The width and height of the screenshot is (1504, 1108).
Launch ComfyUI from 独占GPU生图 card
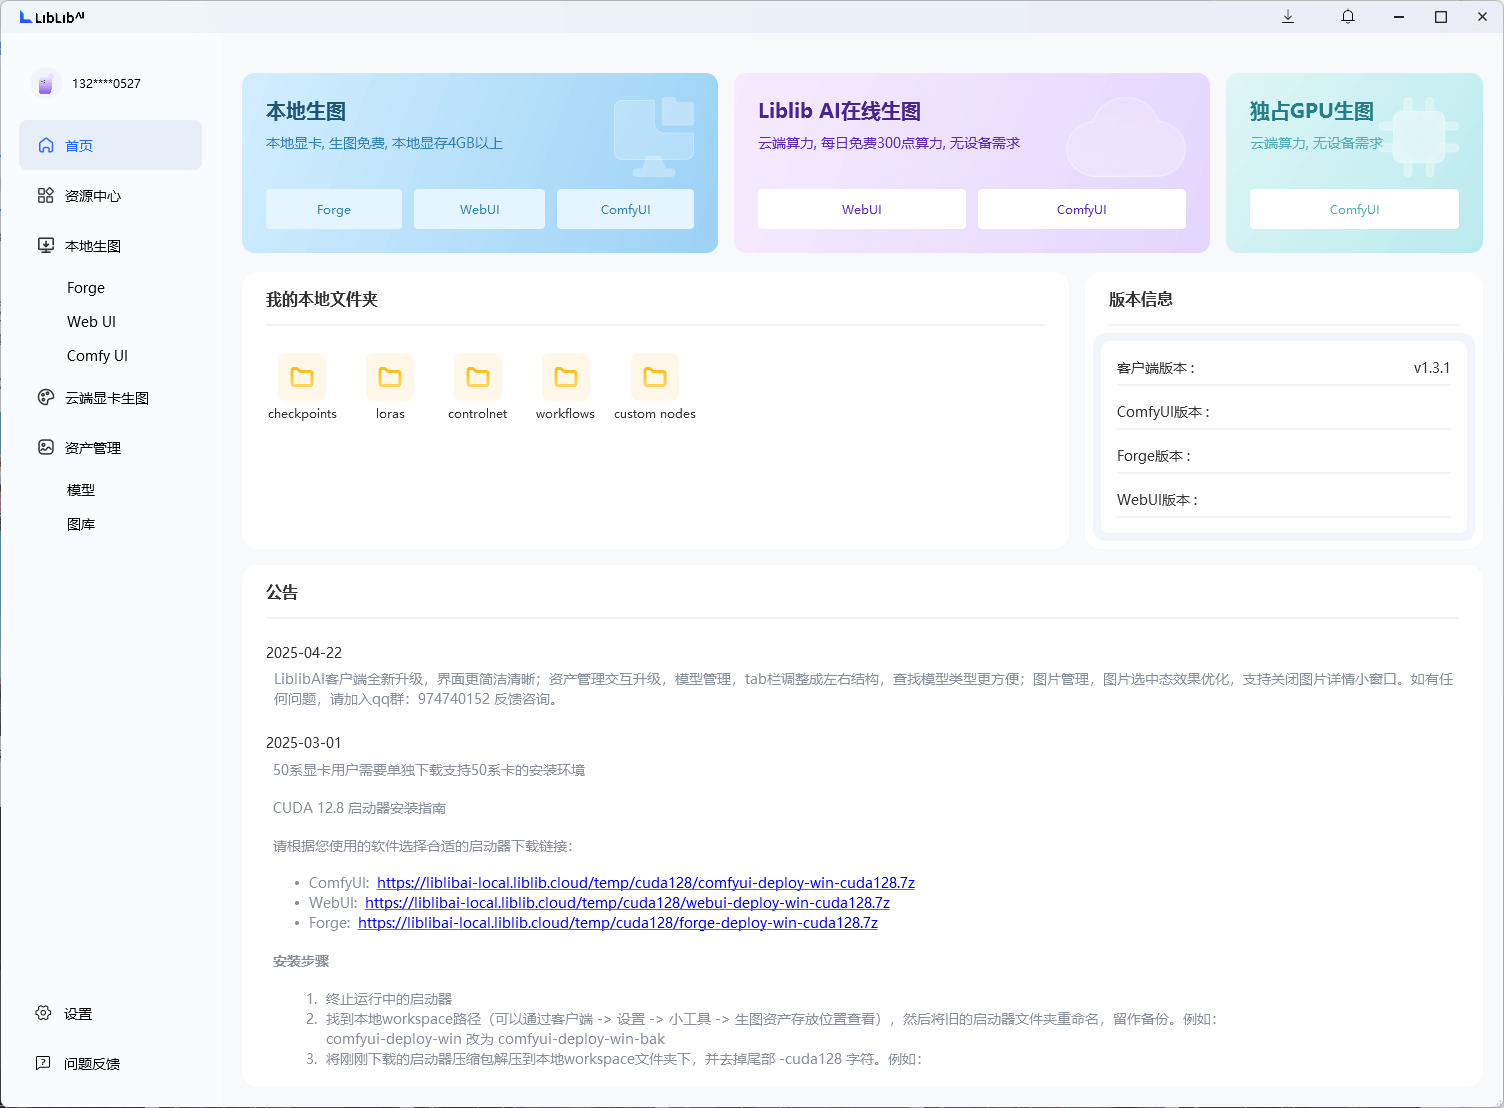click(1354, 209)
